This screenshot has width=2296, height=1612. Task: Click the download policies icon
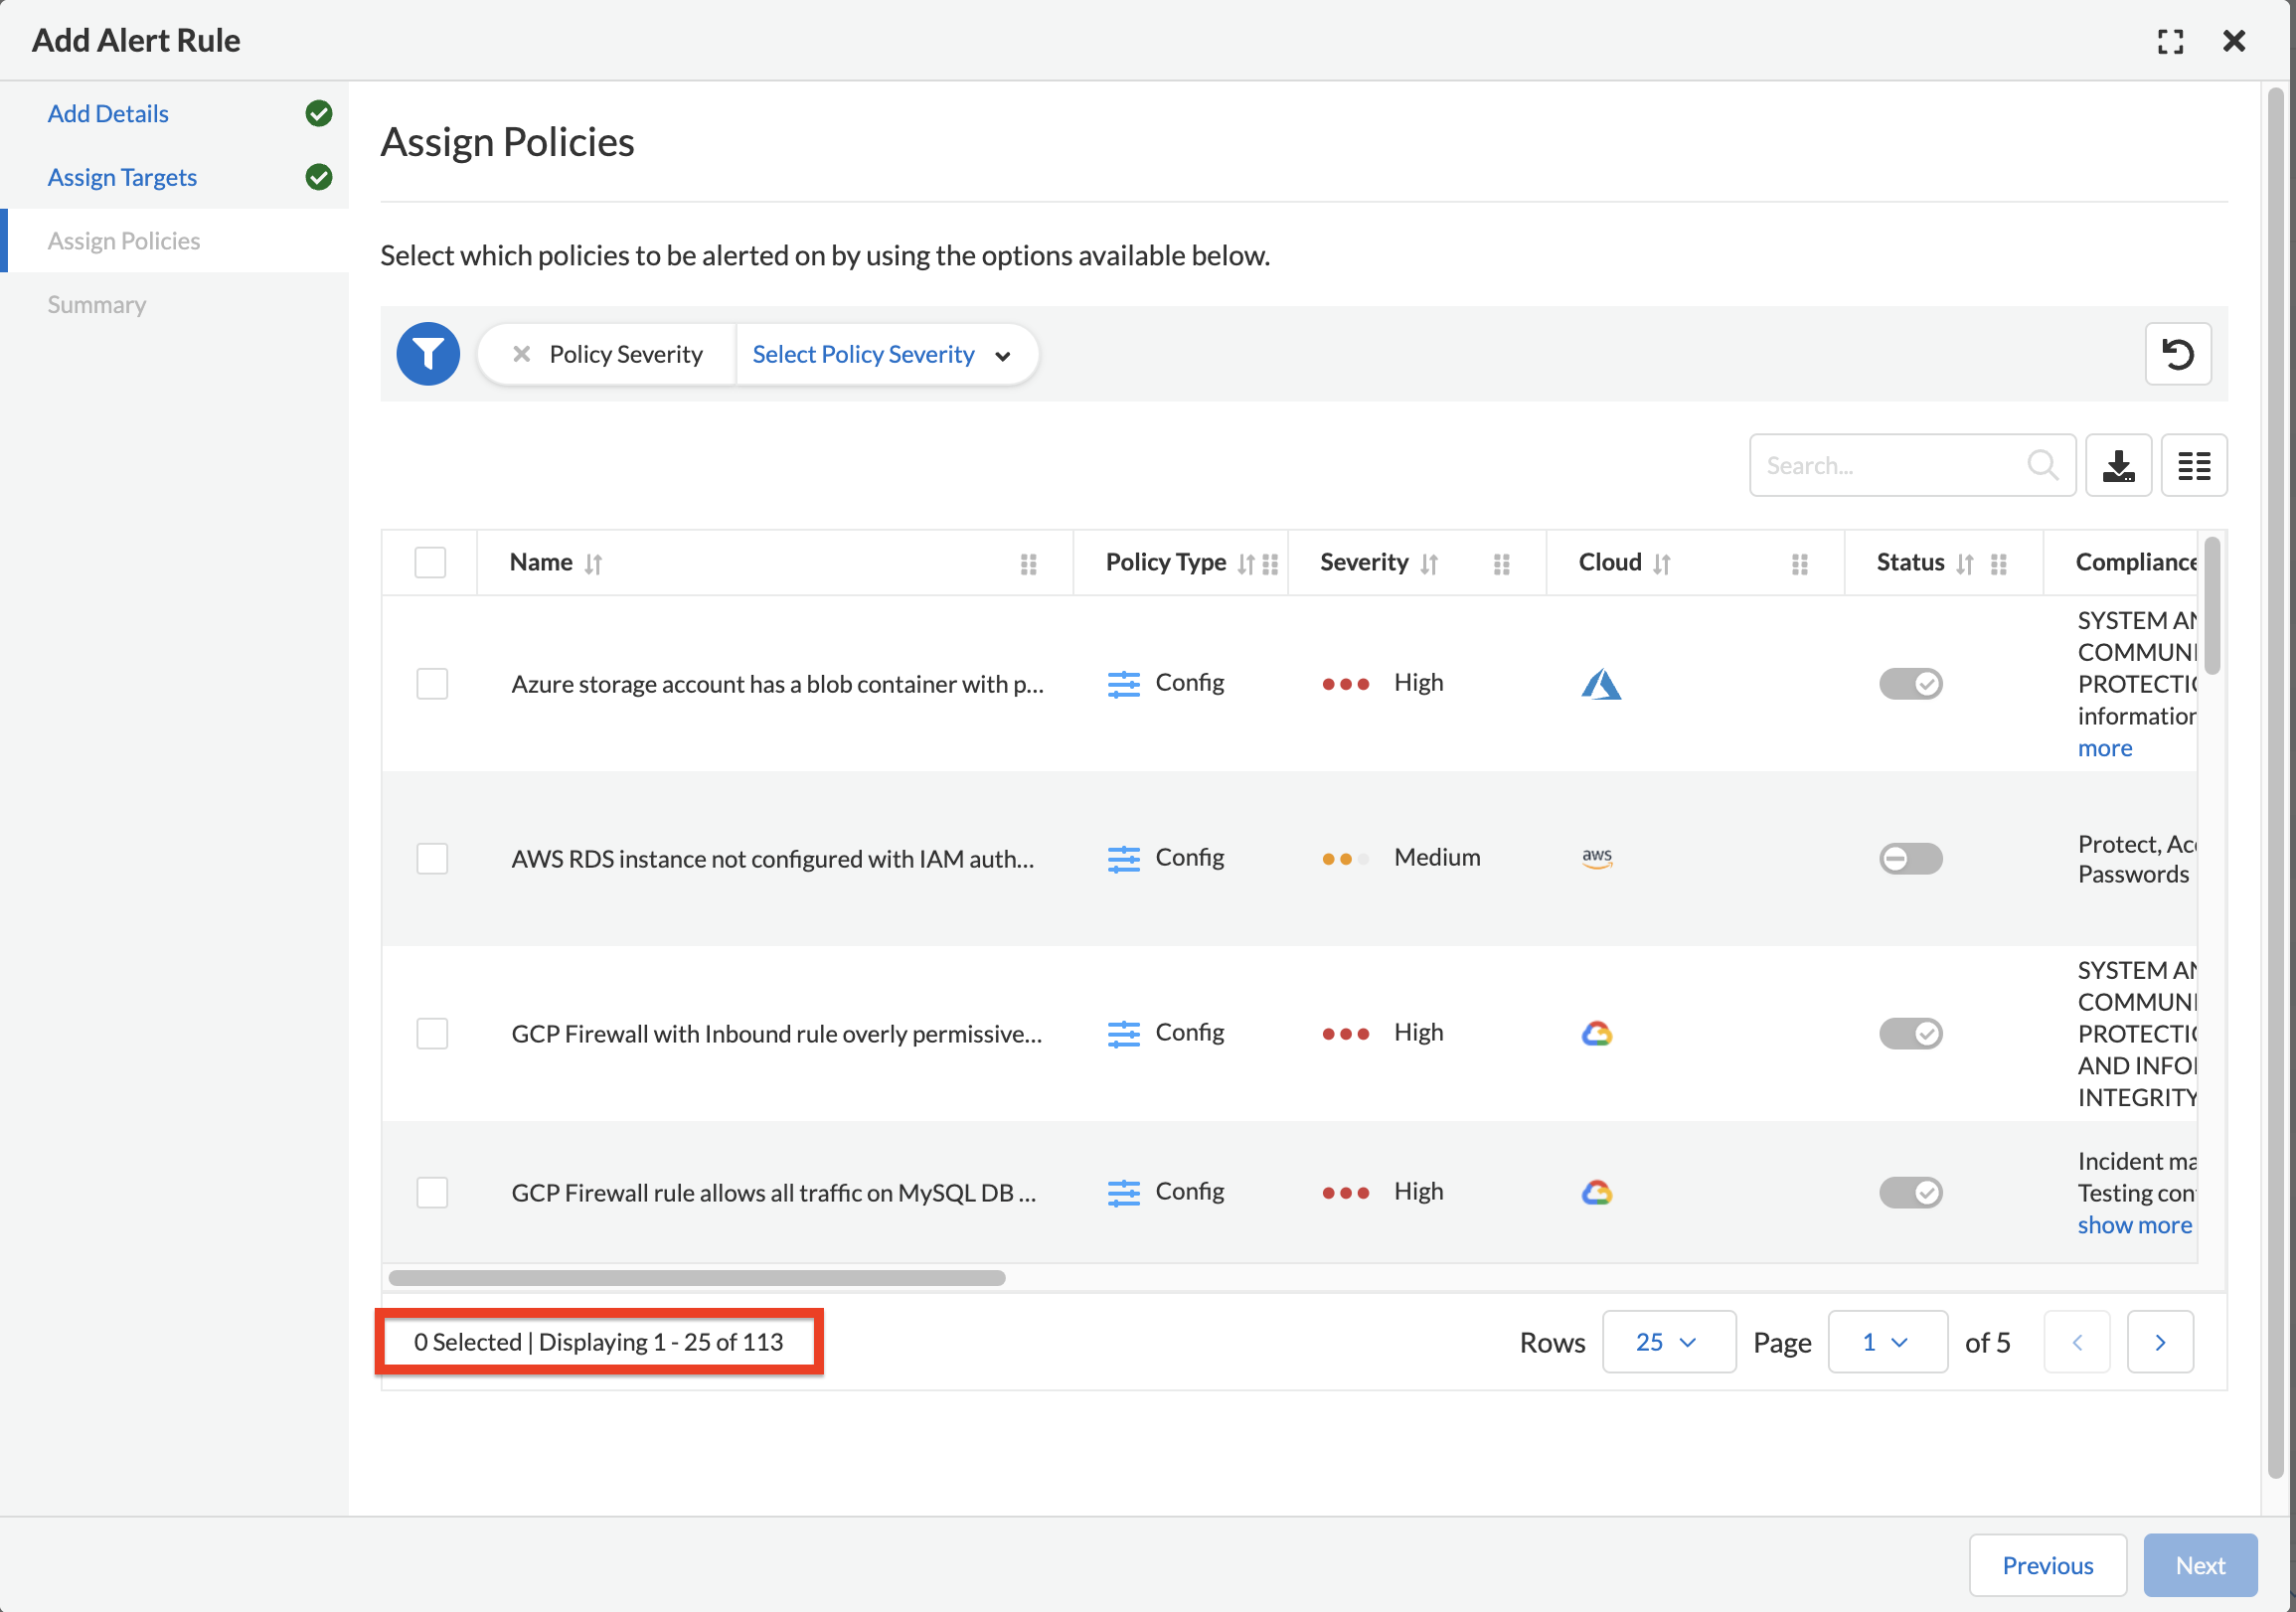[2118, 465]
